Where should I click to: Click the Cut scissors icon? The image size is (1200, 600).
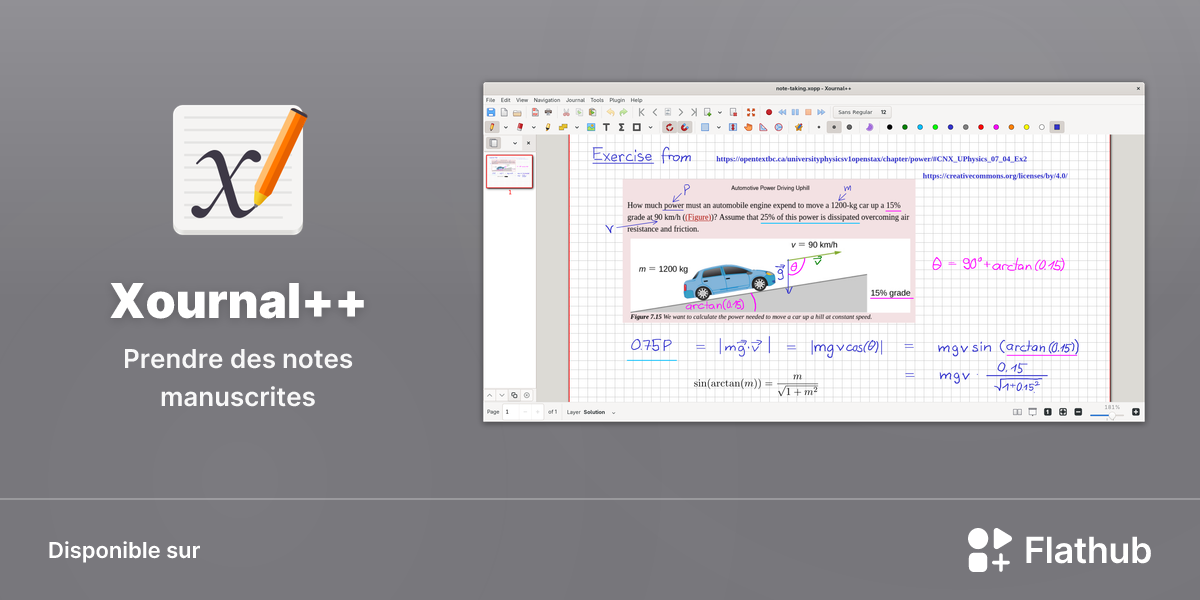[566, 112]
